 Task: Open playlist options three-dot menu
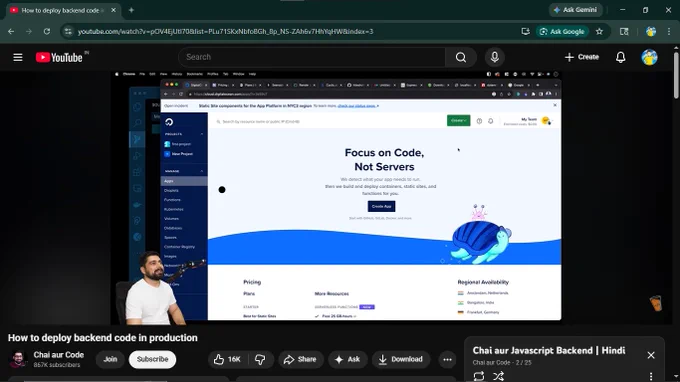[x=651, y=376]
